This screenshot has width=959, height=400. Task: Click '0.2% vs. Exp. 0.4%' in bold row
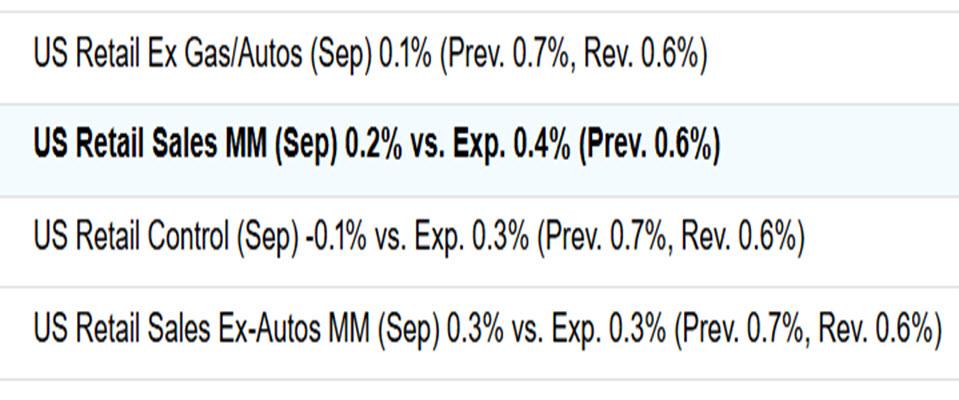[x=459, y=147]
